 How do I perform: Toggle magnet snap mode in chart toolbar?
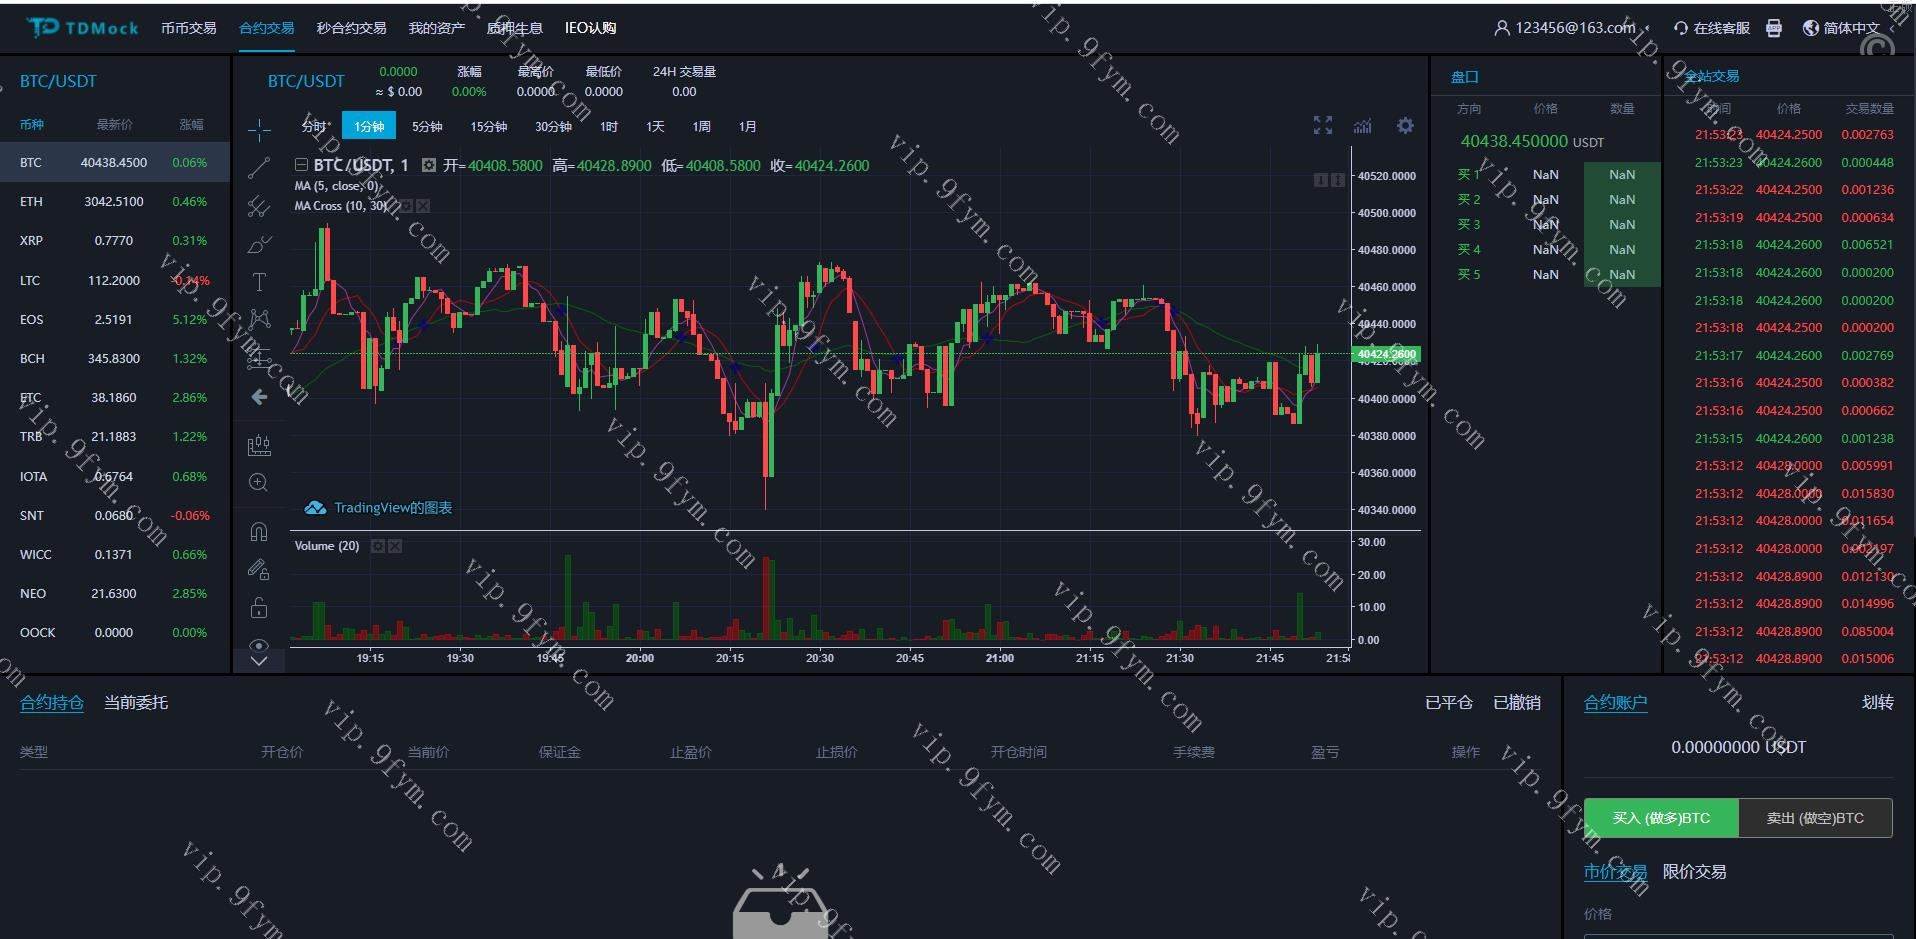(259, 532)
